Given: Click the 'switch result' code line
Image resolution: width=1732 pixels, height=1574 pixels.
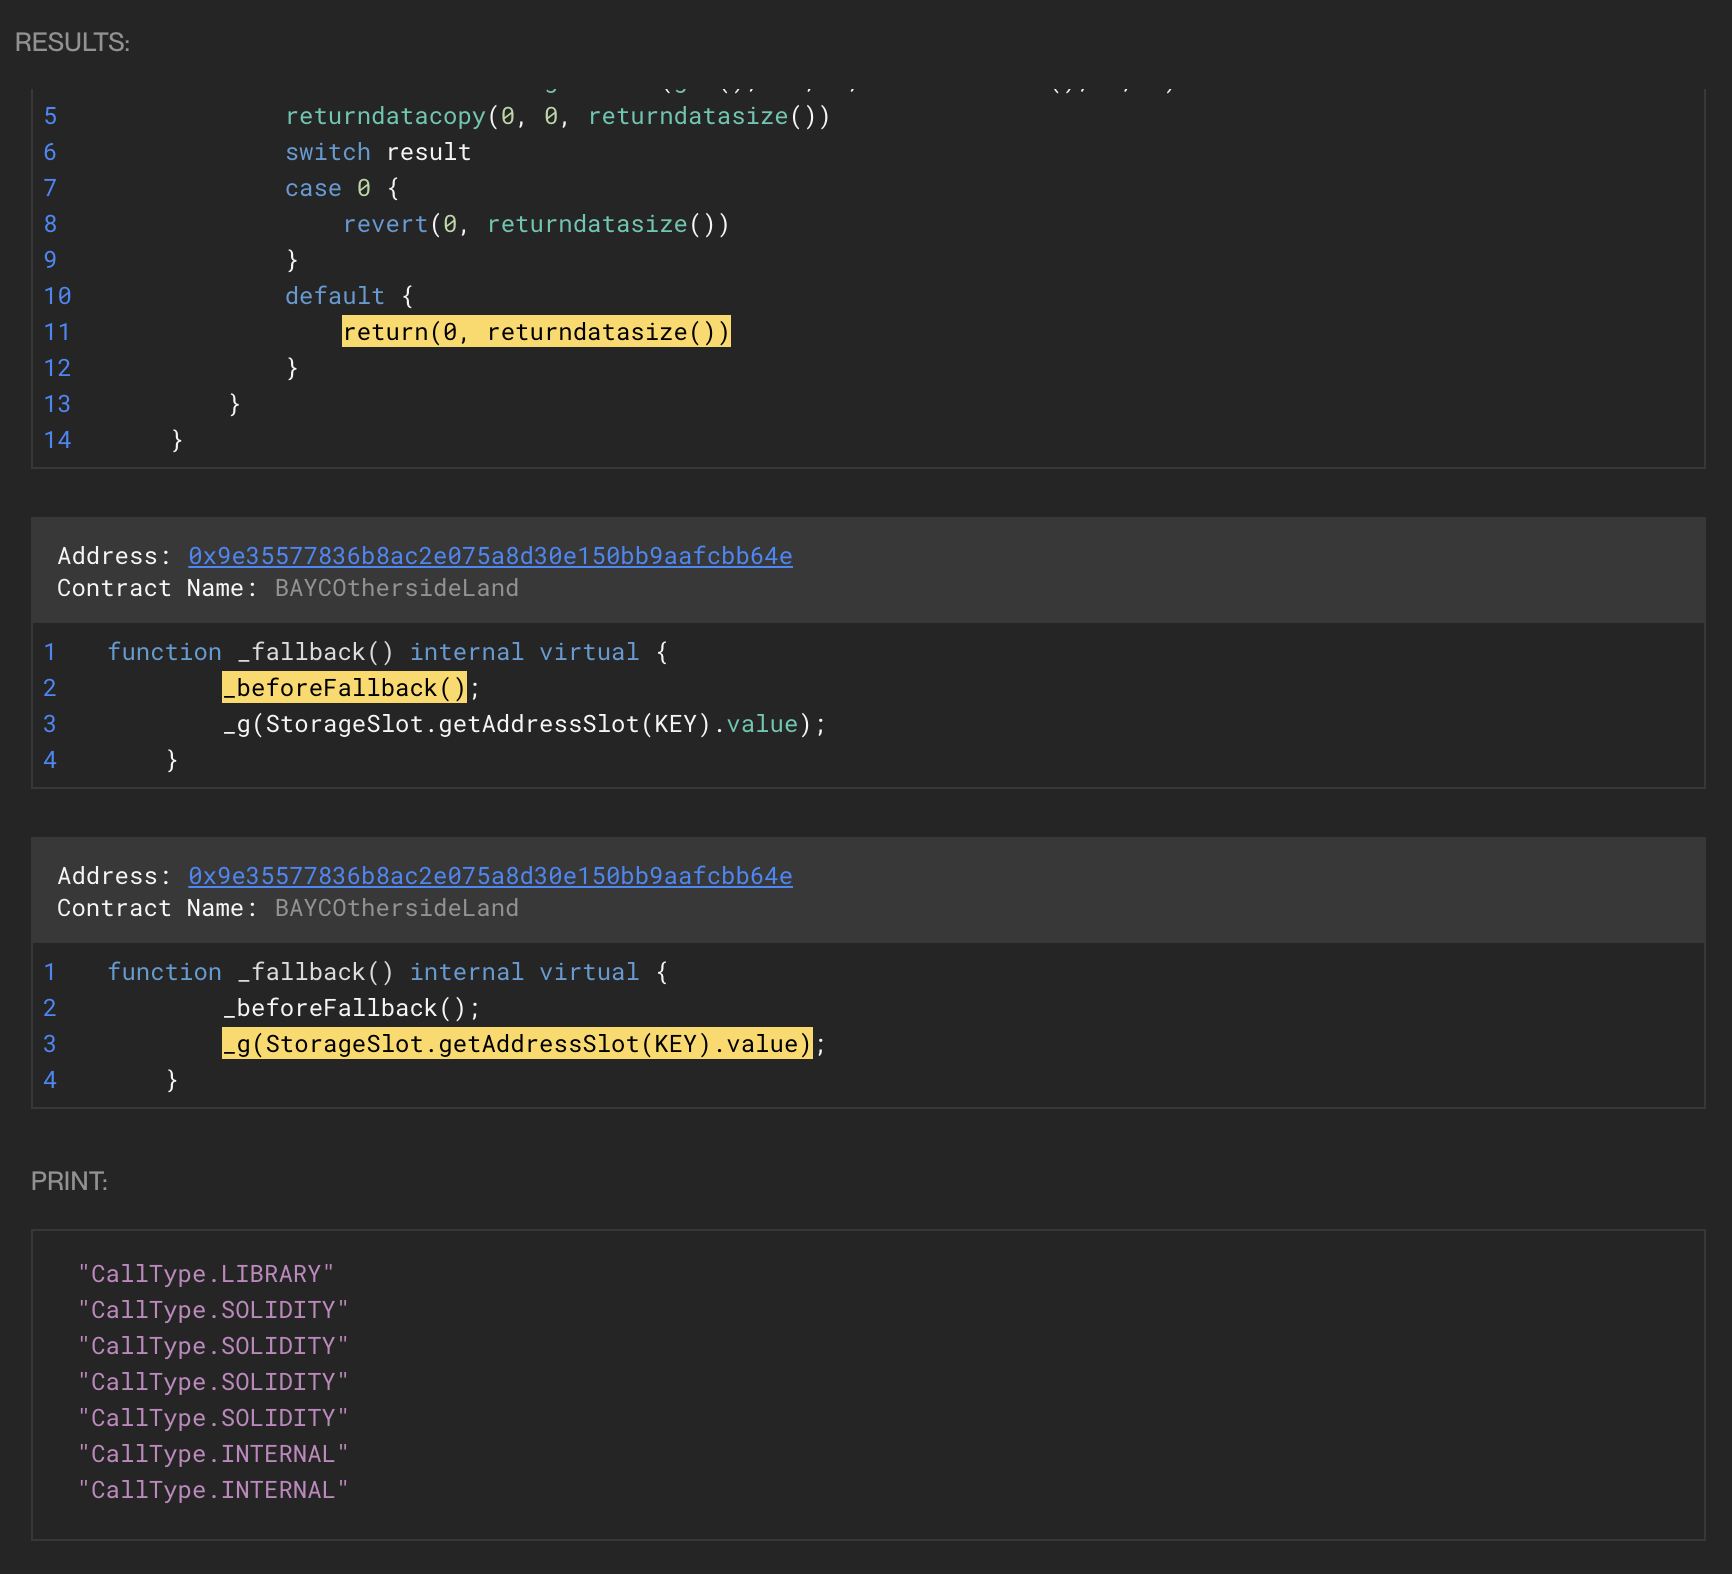Looking at the screenshot, I should click(378, 152).
